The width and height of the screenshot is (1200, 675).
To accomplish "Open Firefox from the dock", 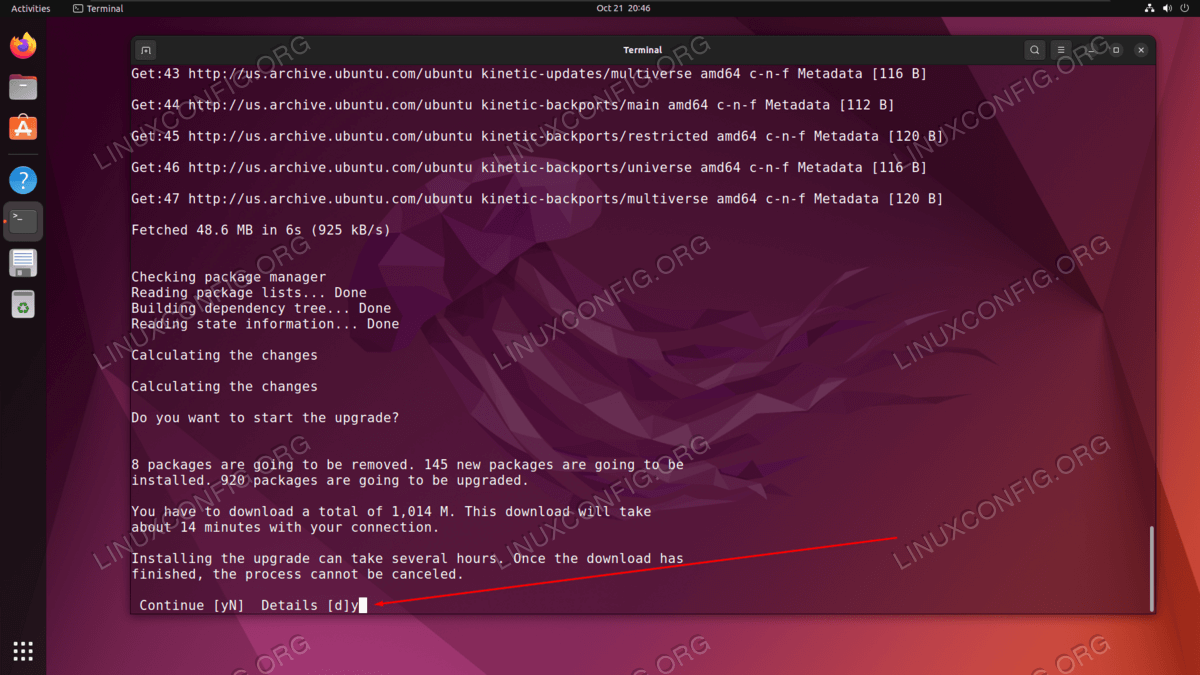I will coord(23,46).
